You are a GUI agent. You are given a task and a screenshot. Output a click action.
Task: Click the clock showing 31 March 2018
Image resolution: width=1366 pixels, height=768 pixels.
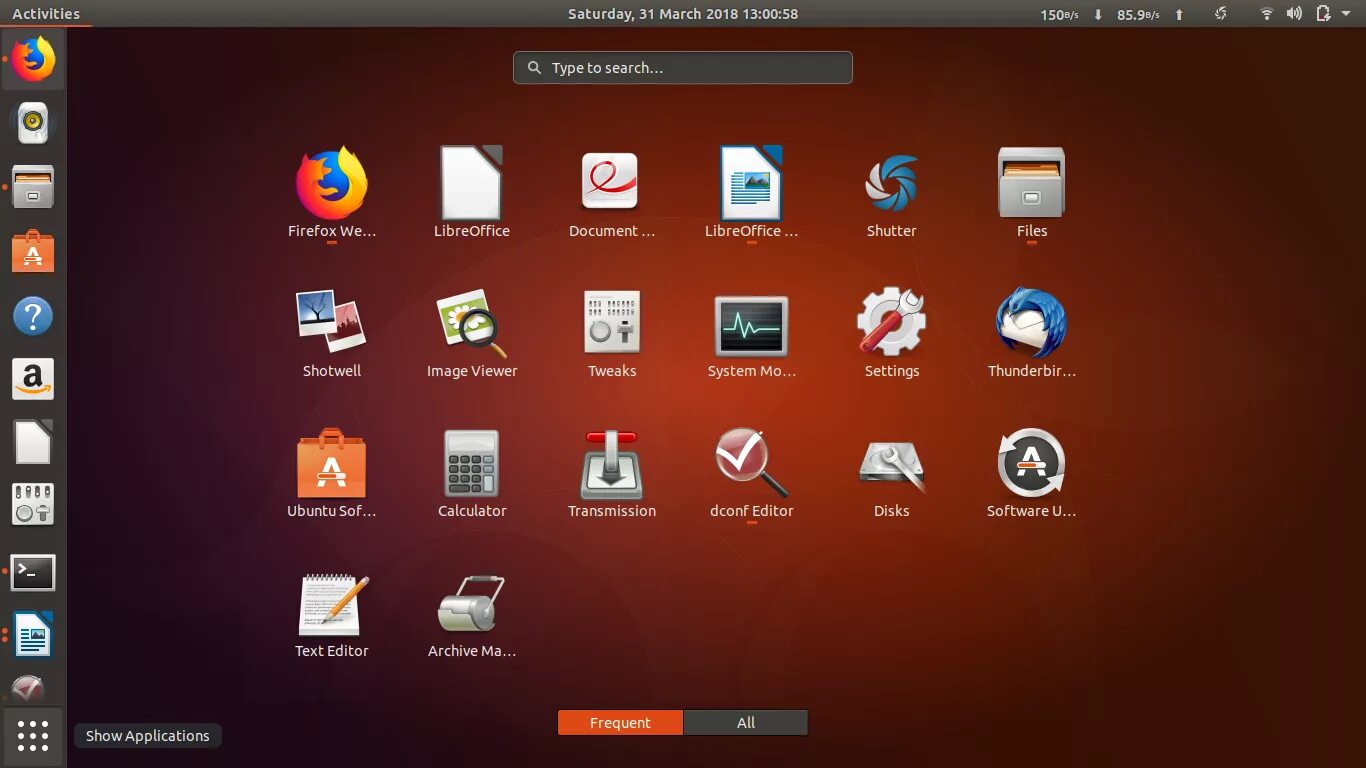click(x=683, y=13)
